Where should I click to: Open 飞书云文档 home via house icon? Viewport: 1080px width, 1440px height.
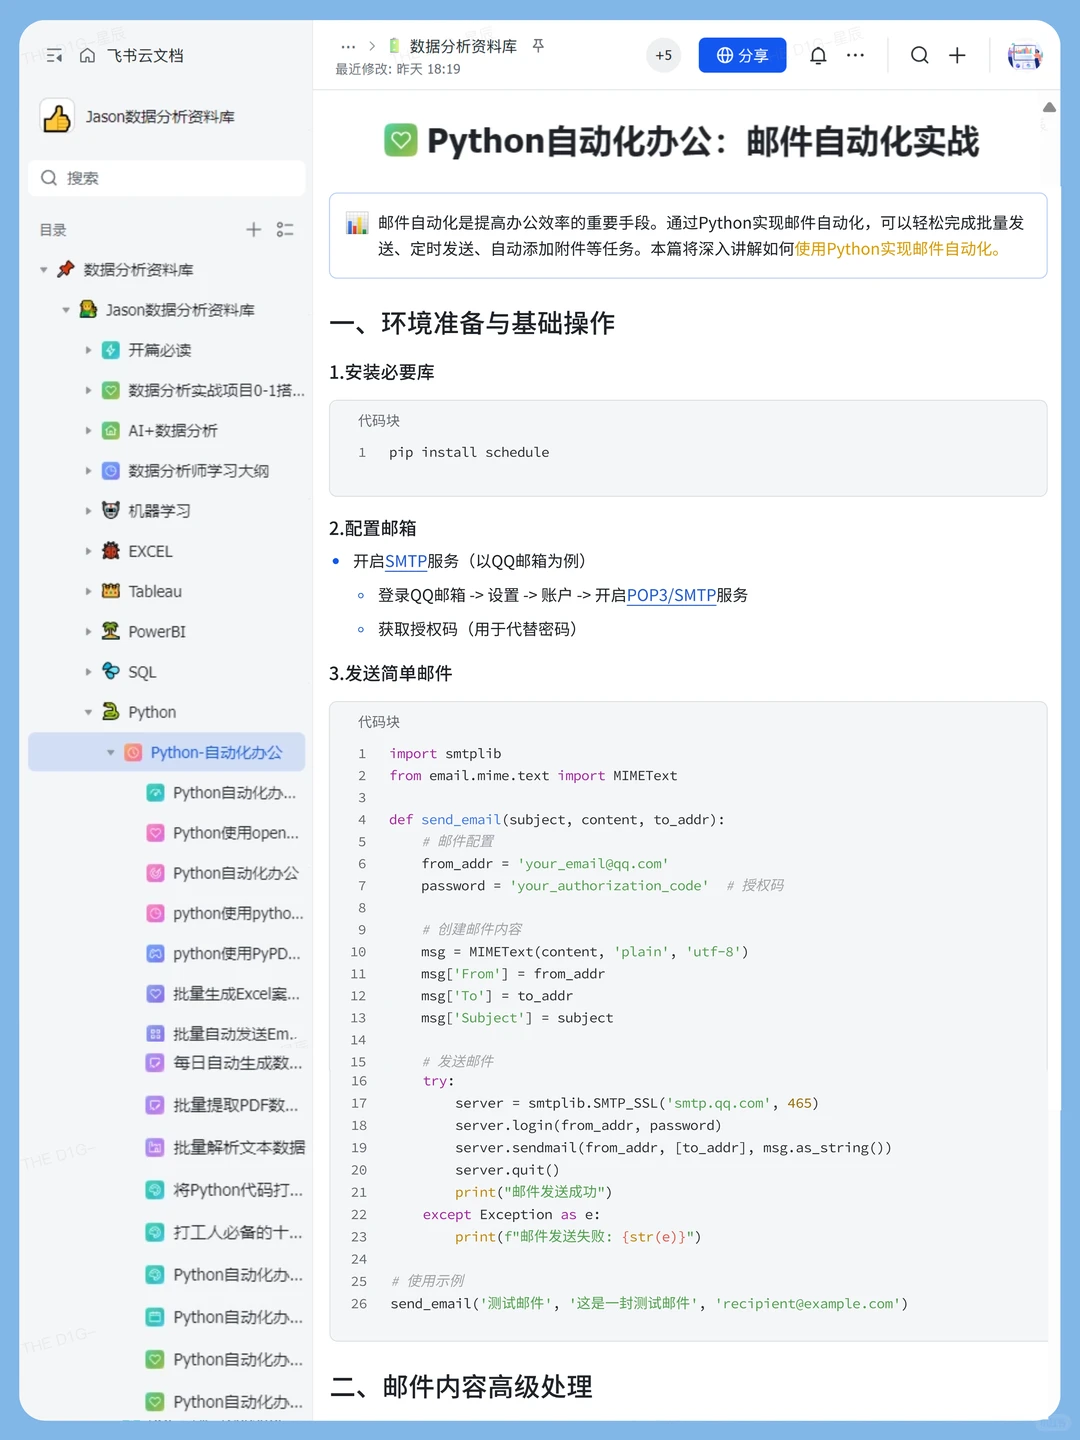85,56
